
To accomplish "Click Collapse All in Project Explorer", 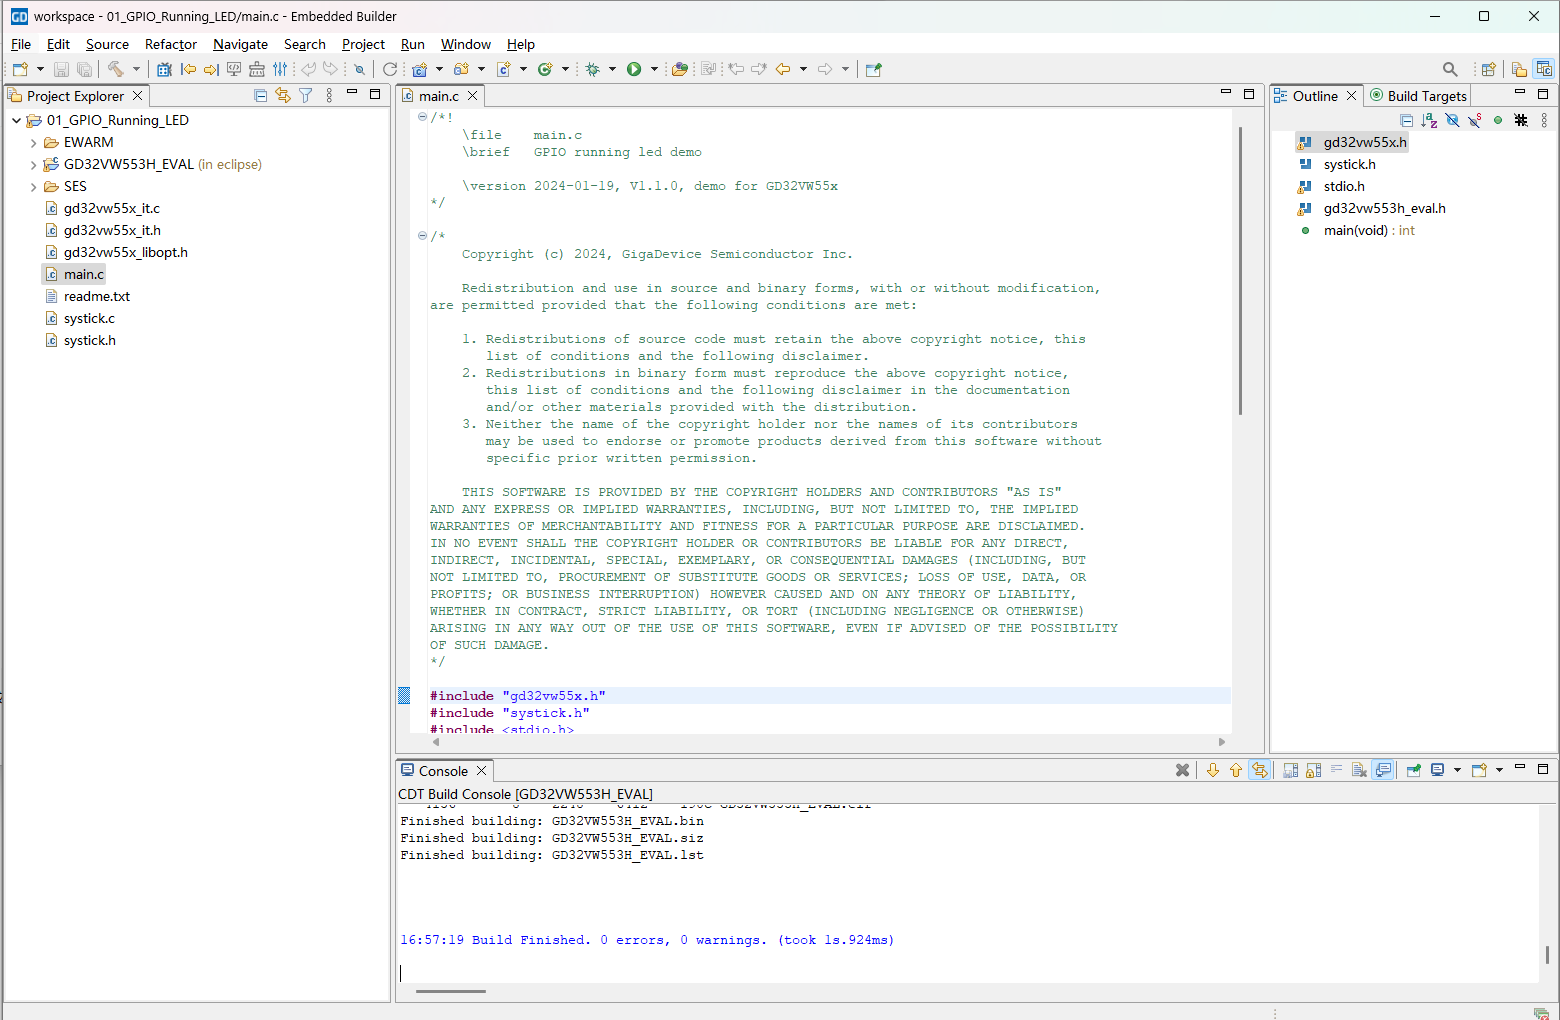I will [x=260, y=96].
